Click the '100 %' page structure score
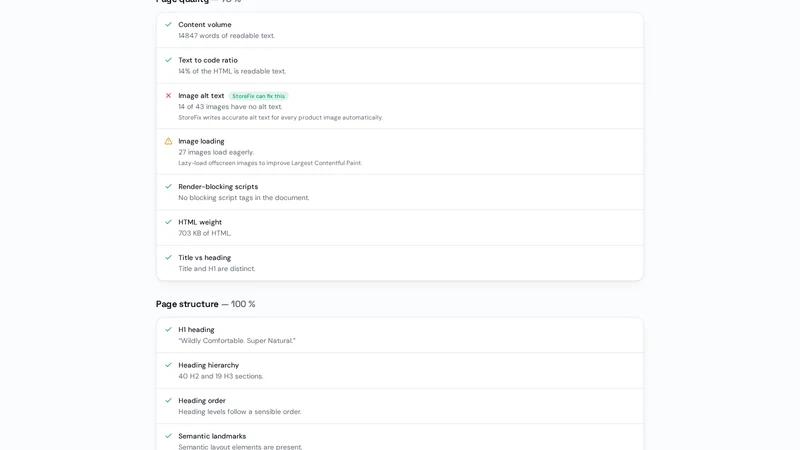The image size is (800, 450). pos(243,304)
